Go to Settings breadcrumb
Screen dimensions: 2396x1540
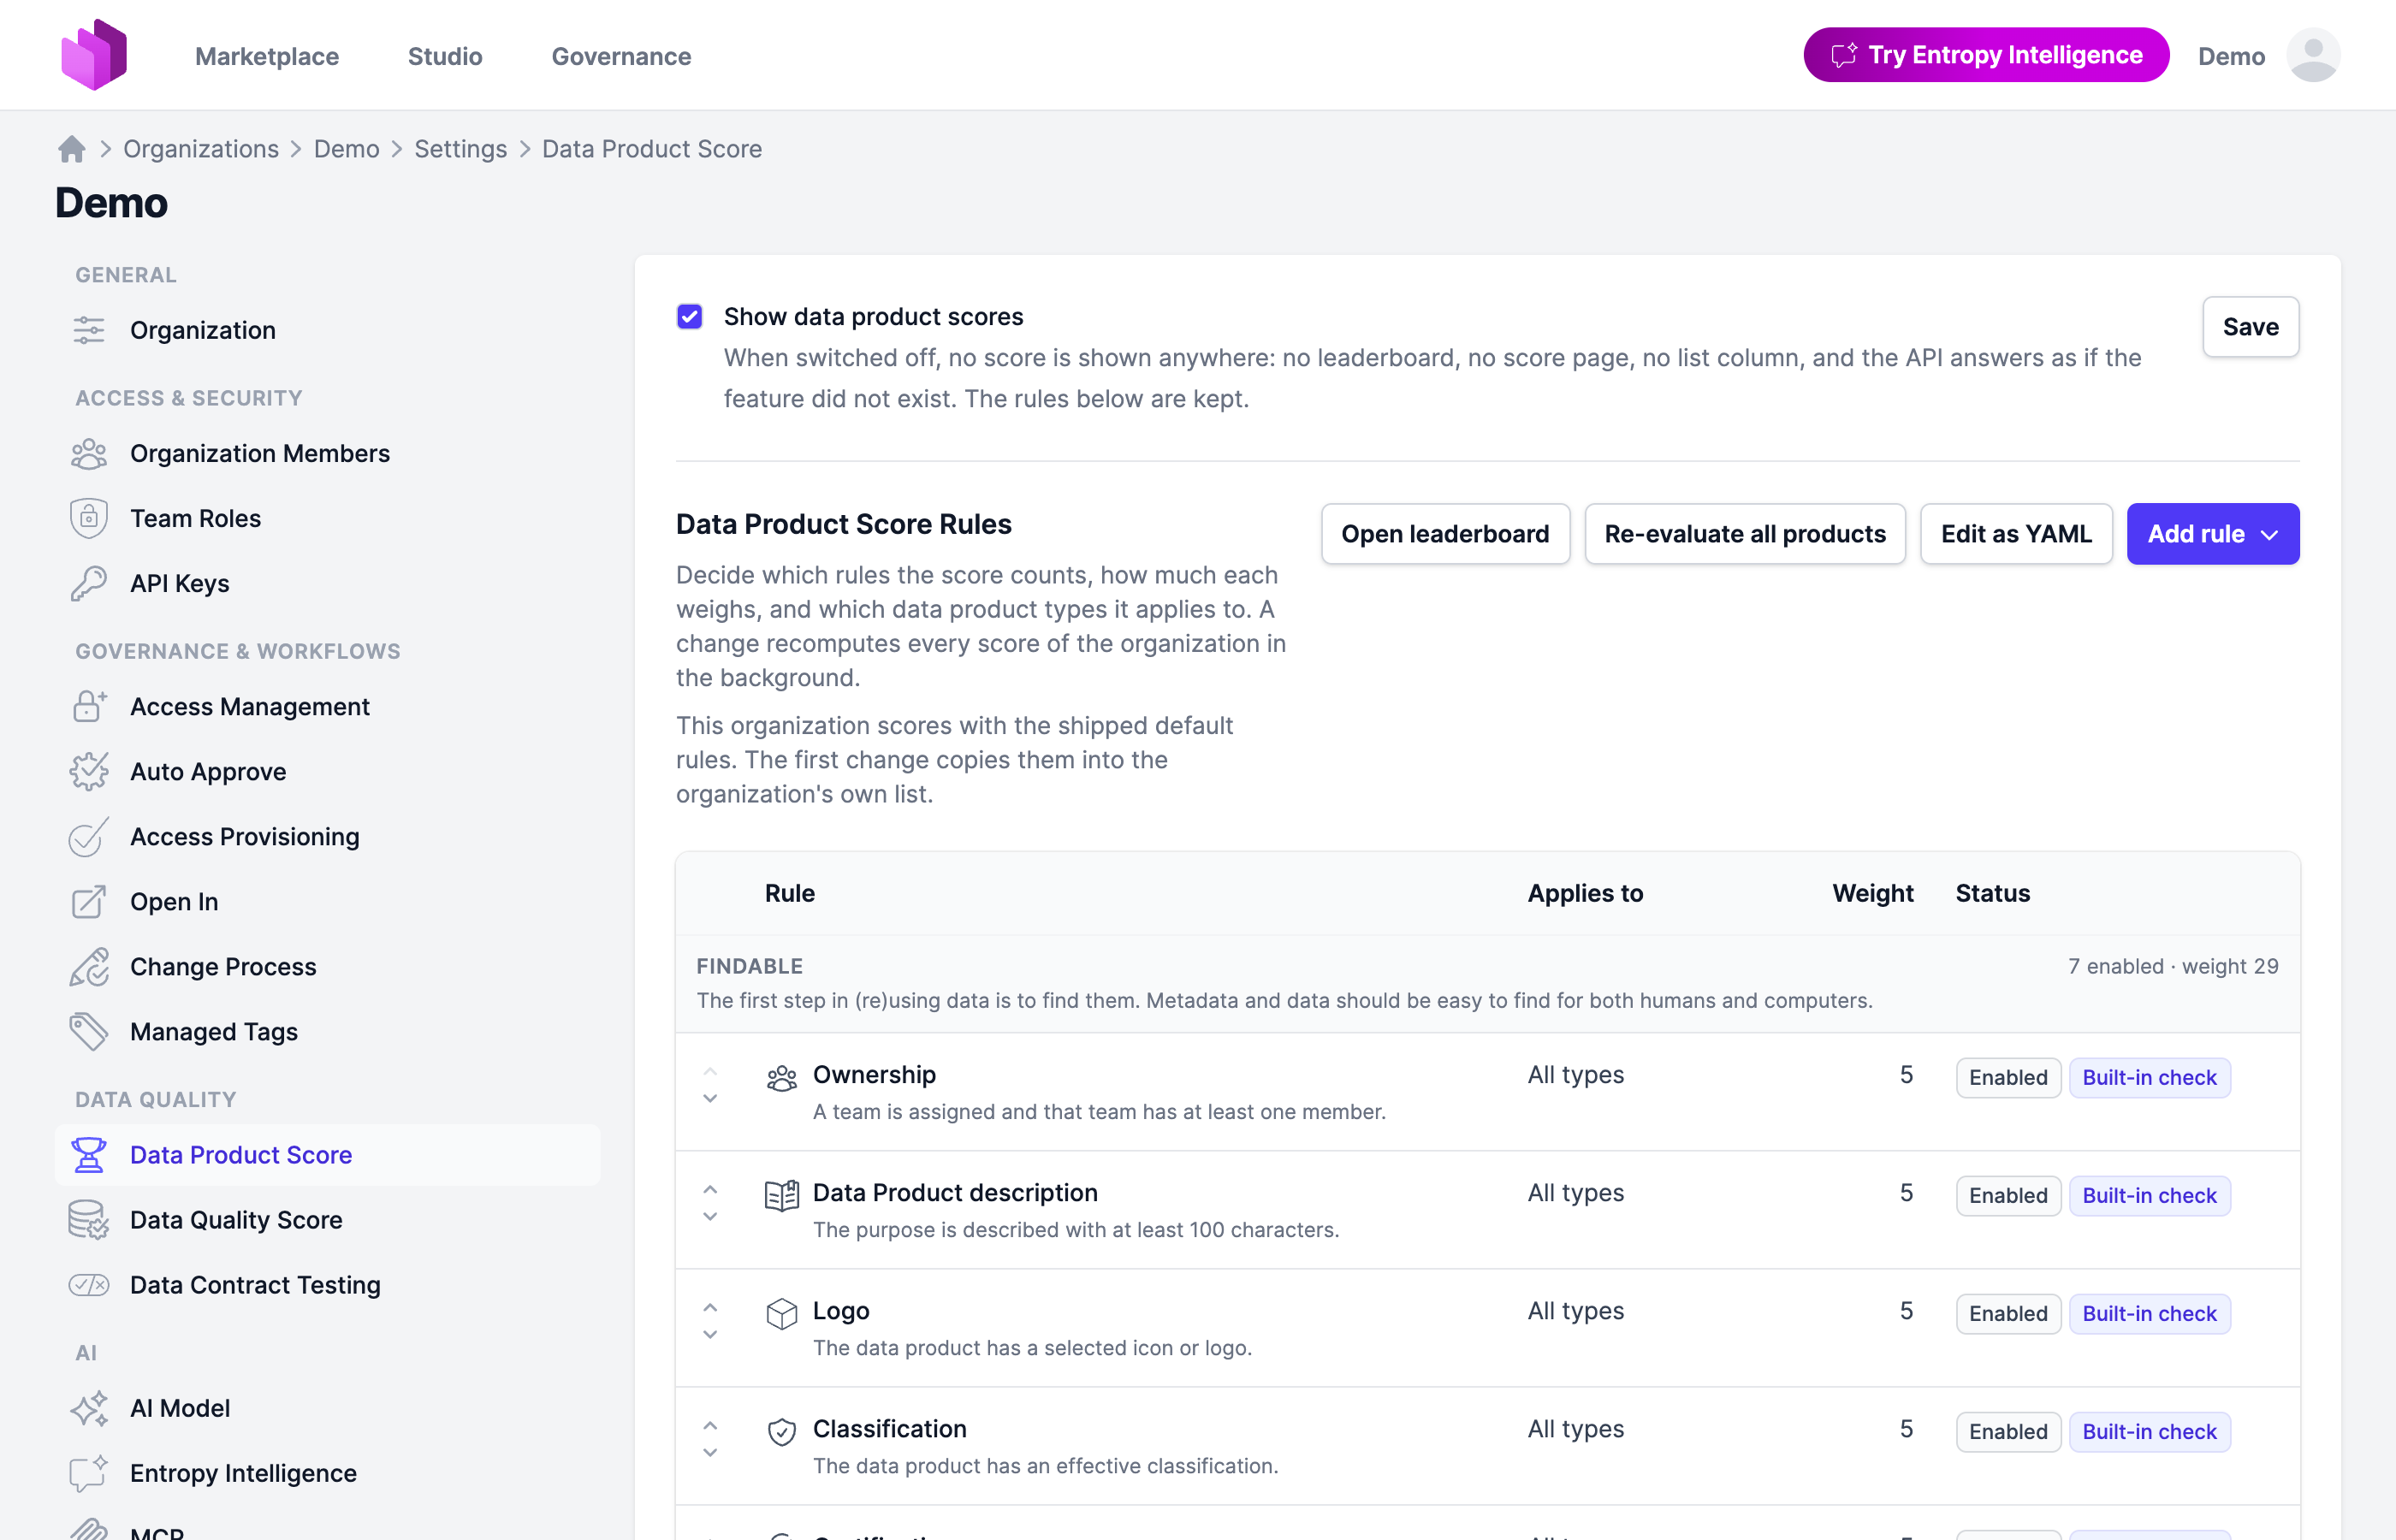[461, 149]
